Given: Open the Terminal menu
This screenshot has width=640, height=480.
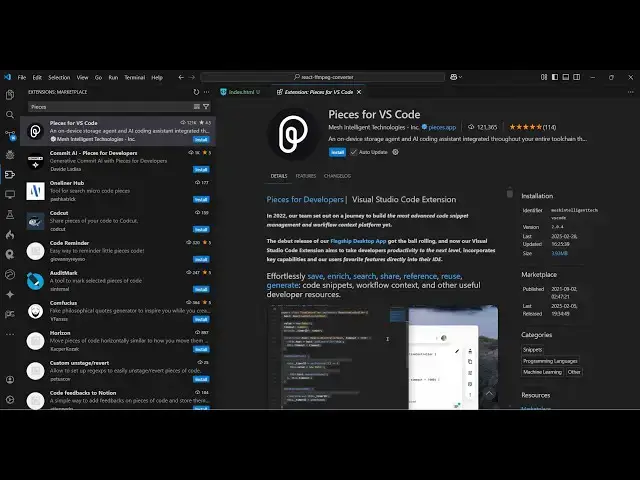Looking at the screenshot, I should pyautogui.click(x=135, y=78).
